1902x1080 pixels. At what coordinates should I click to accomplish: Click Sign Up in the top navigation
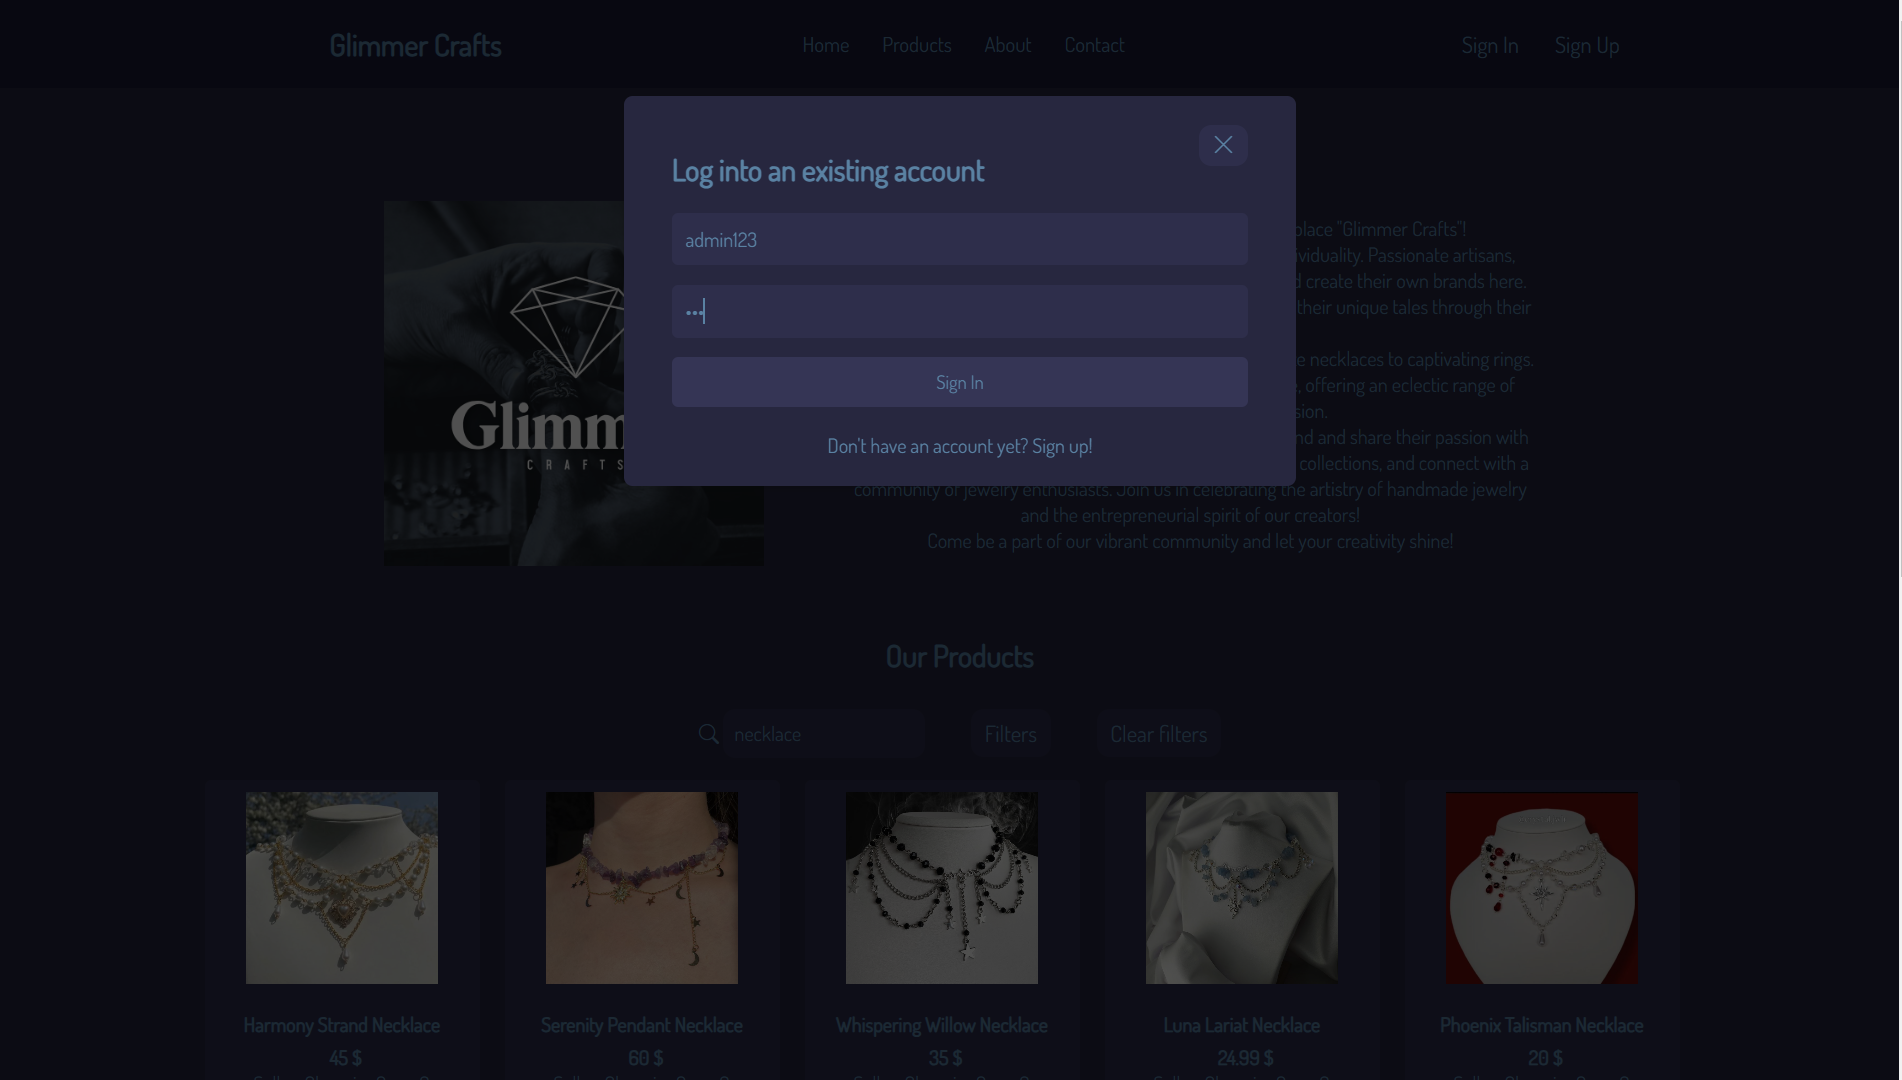tap(1586, 45)
